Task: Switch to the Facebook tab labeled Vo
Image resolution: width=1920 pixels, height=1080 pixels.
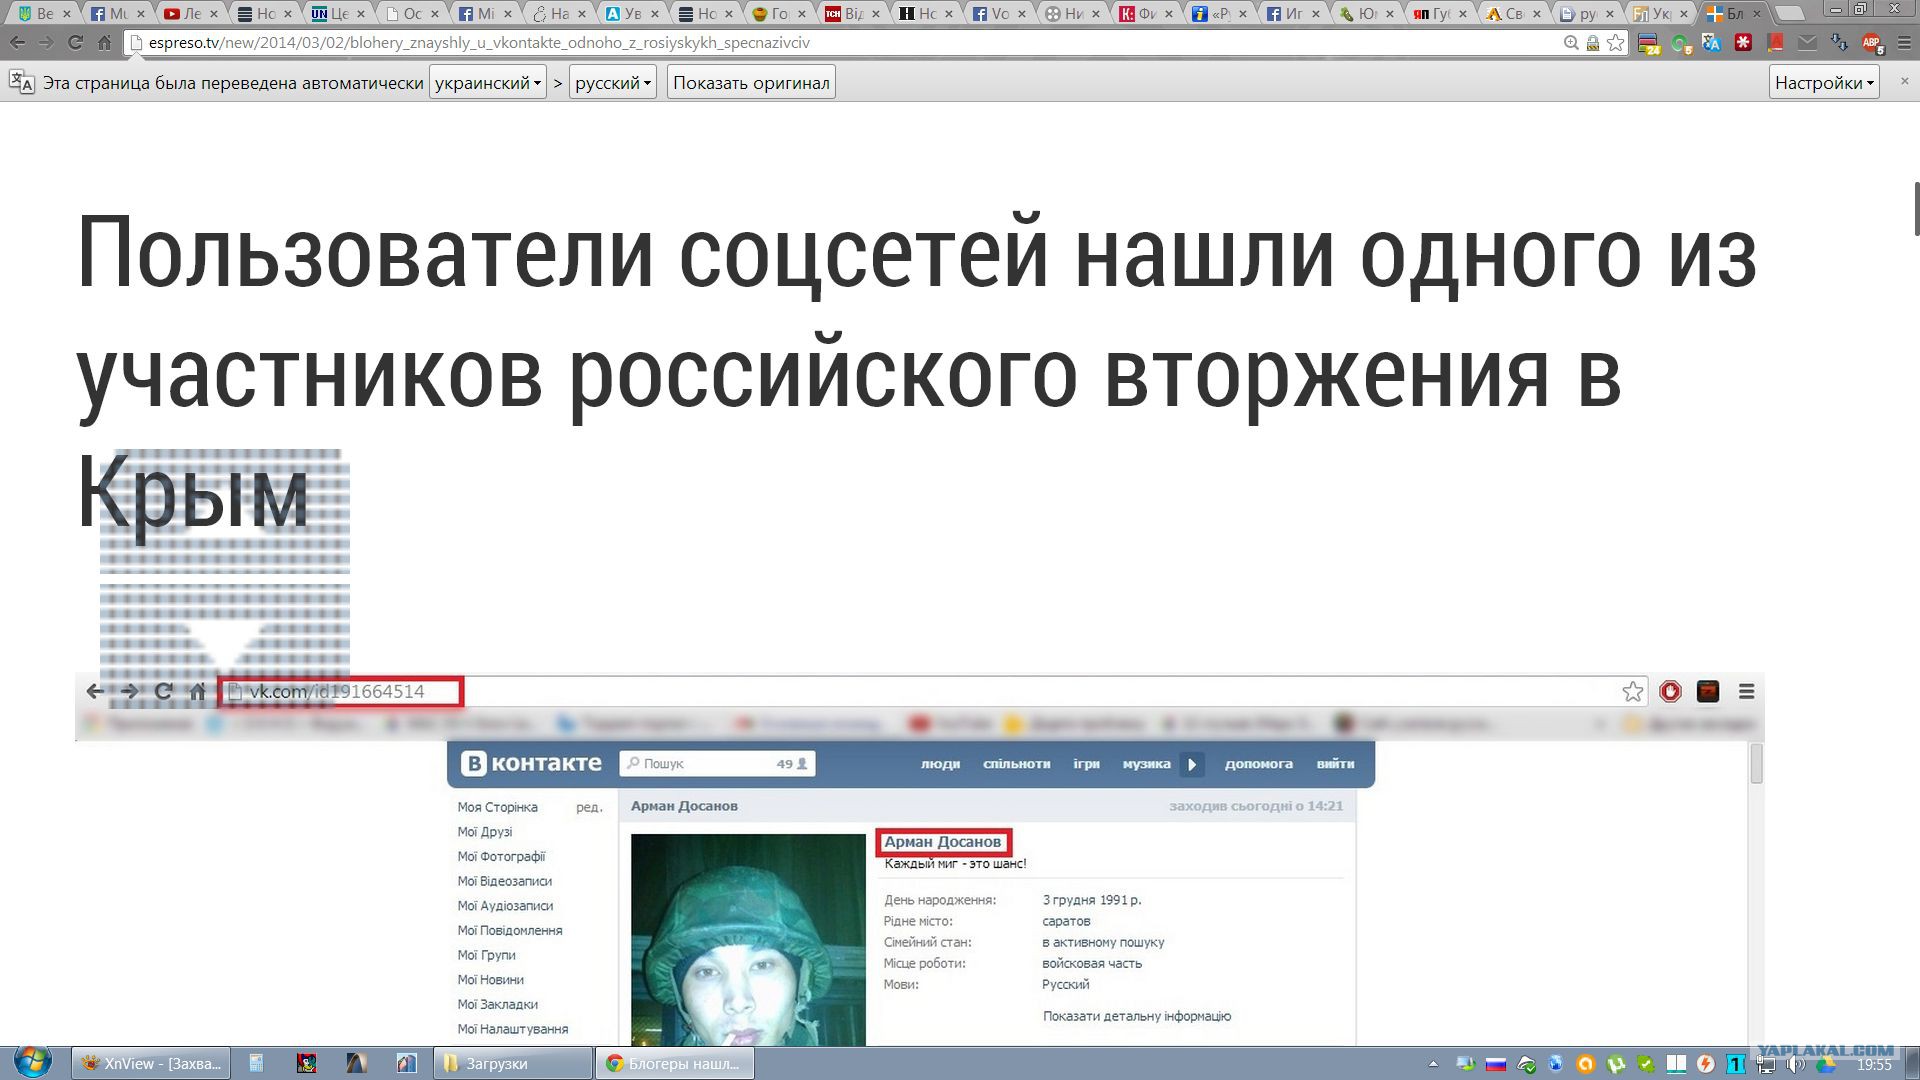Action: click(1000, 13)
